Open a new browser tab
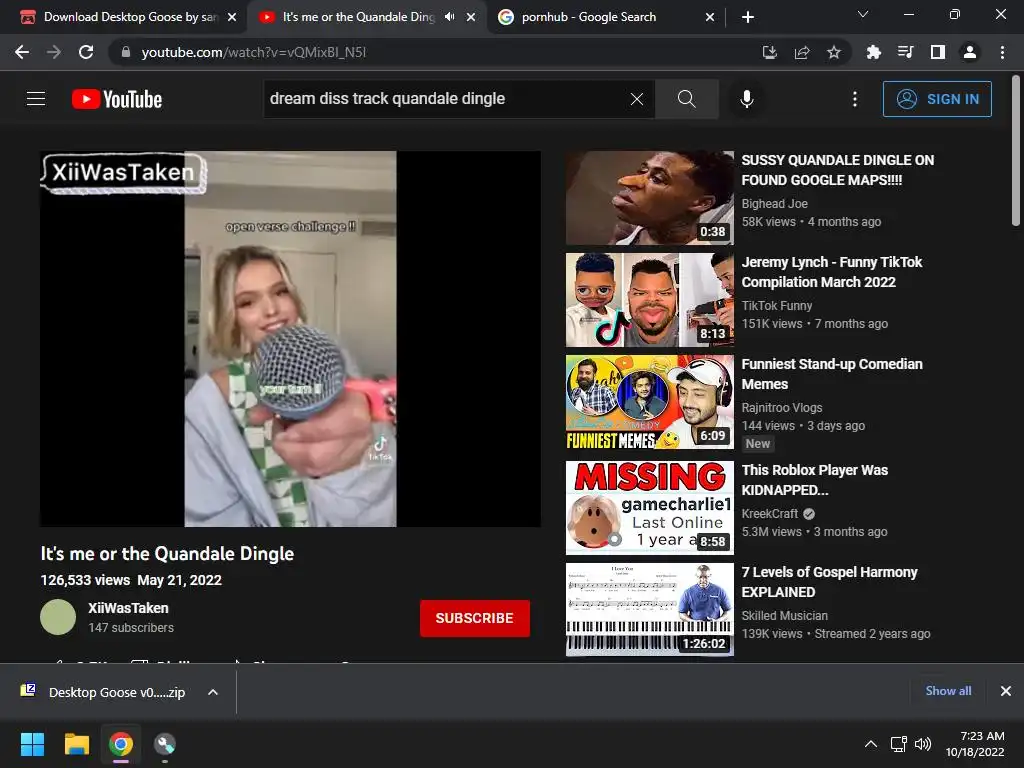Image resolution: width=1024 pixels, height=768 pixels. pos(748,17)
